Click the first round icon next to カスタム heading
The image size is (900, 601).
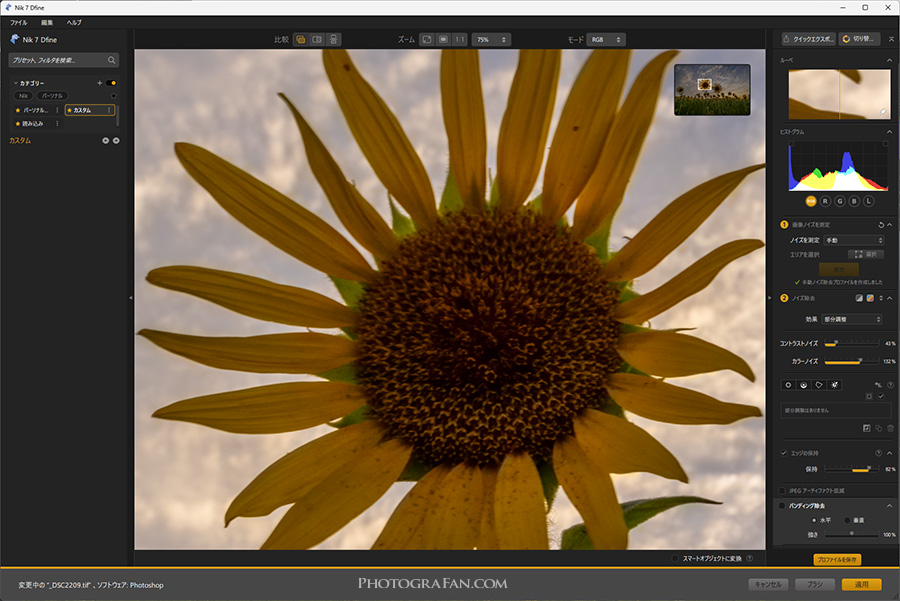click(x=106, y=141)
